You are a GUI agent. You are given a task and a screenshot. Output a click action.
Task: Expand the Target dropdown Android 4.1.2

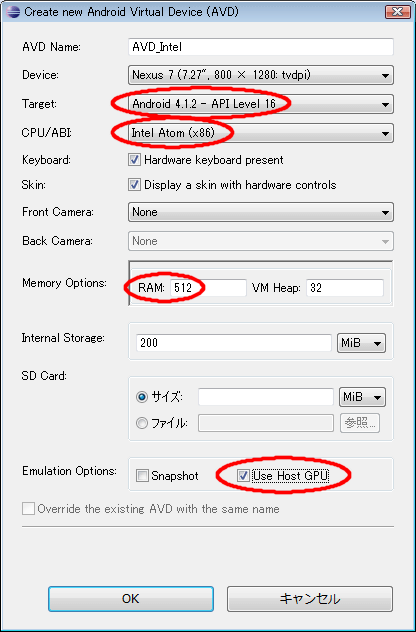(261, 104)
